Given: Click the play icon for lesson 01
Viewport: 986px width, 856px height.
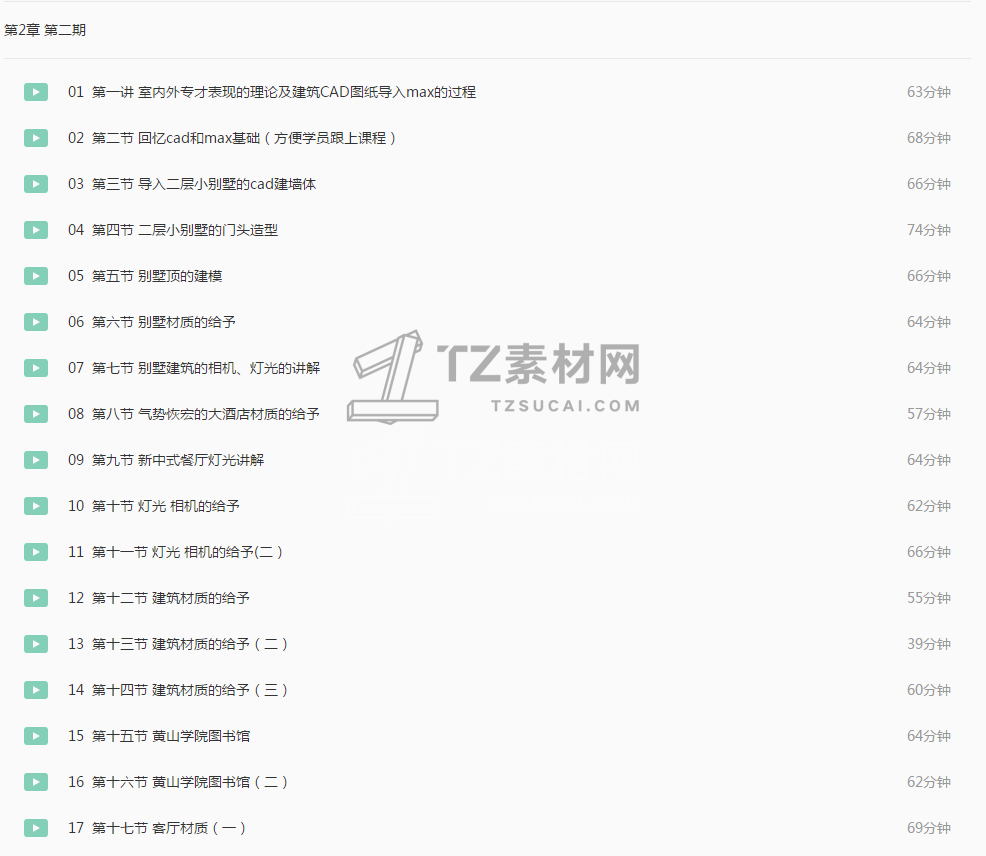Looking at the screenshot, I should 36,92.
